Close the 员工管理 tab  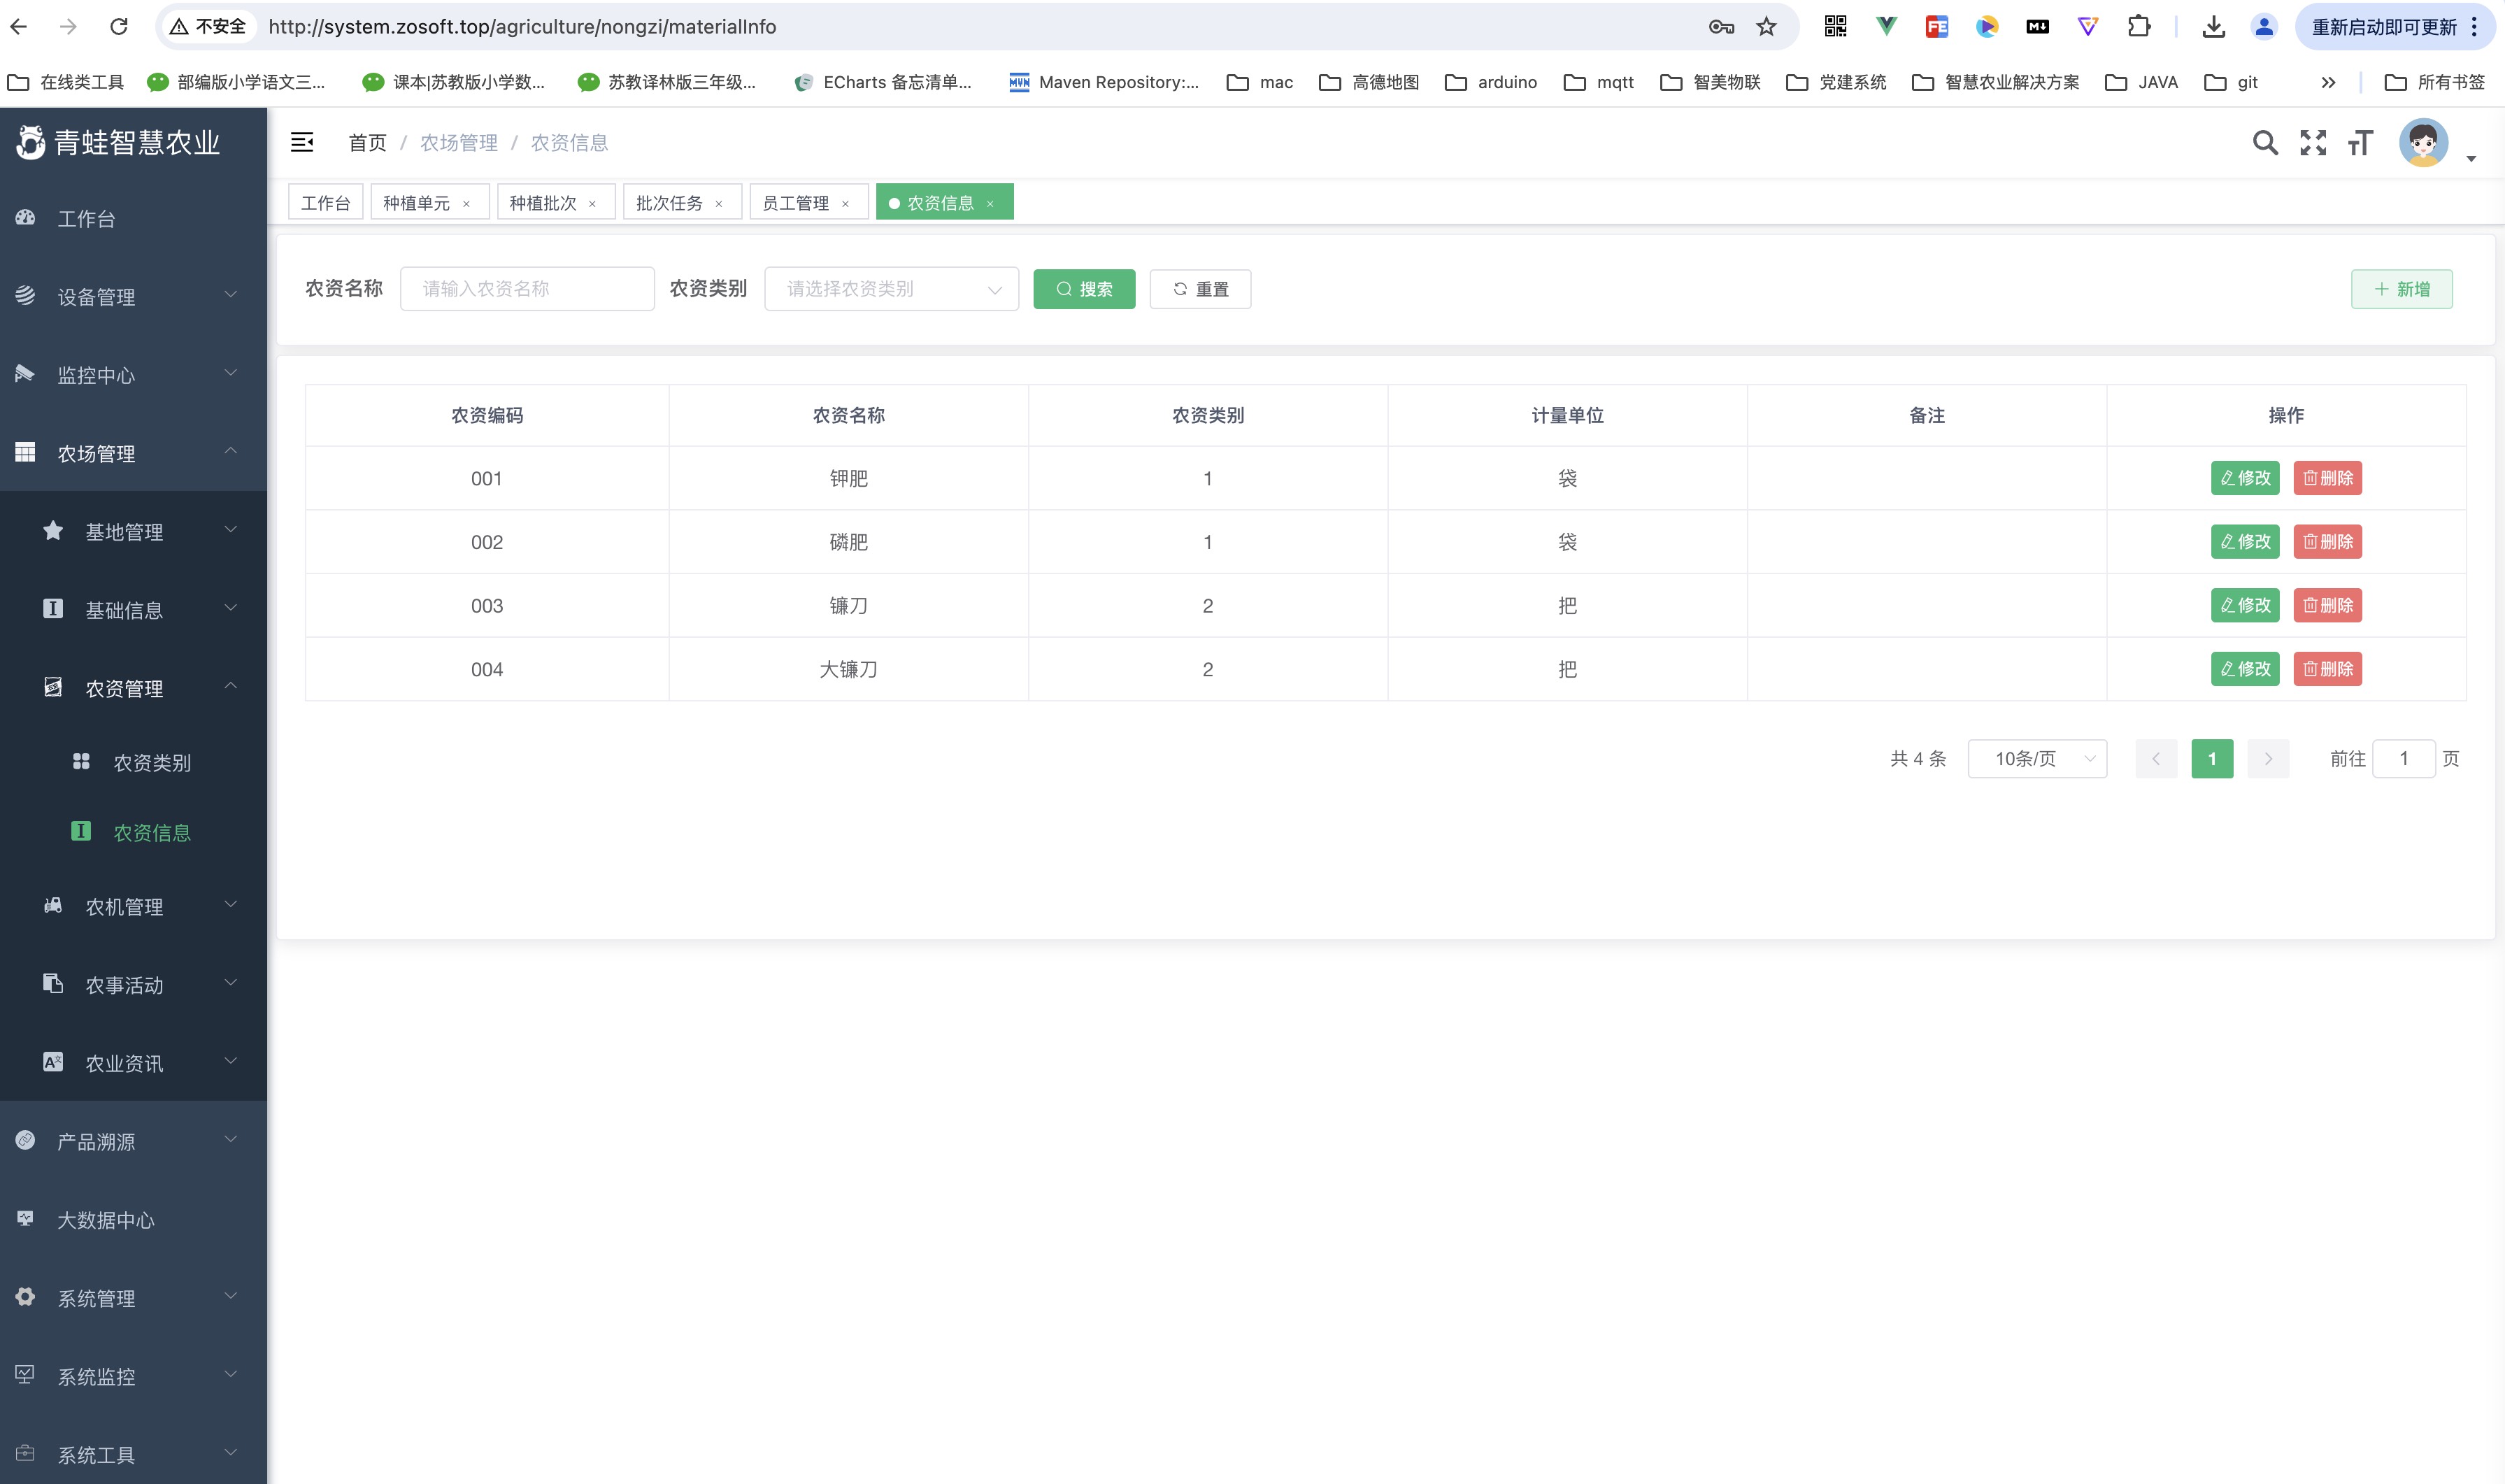845,204
